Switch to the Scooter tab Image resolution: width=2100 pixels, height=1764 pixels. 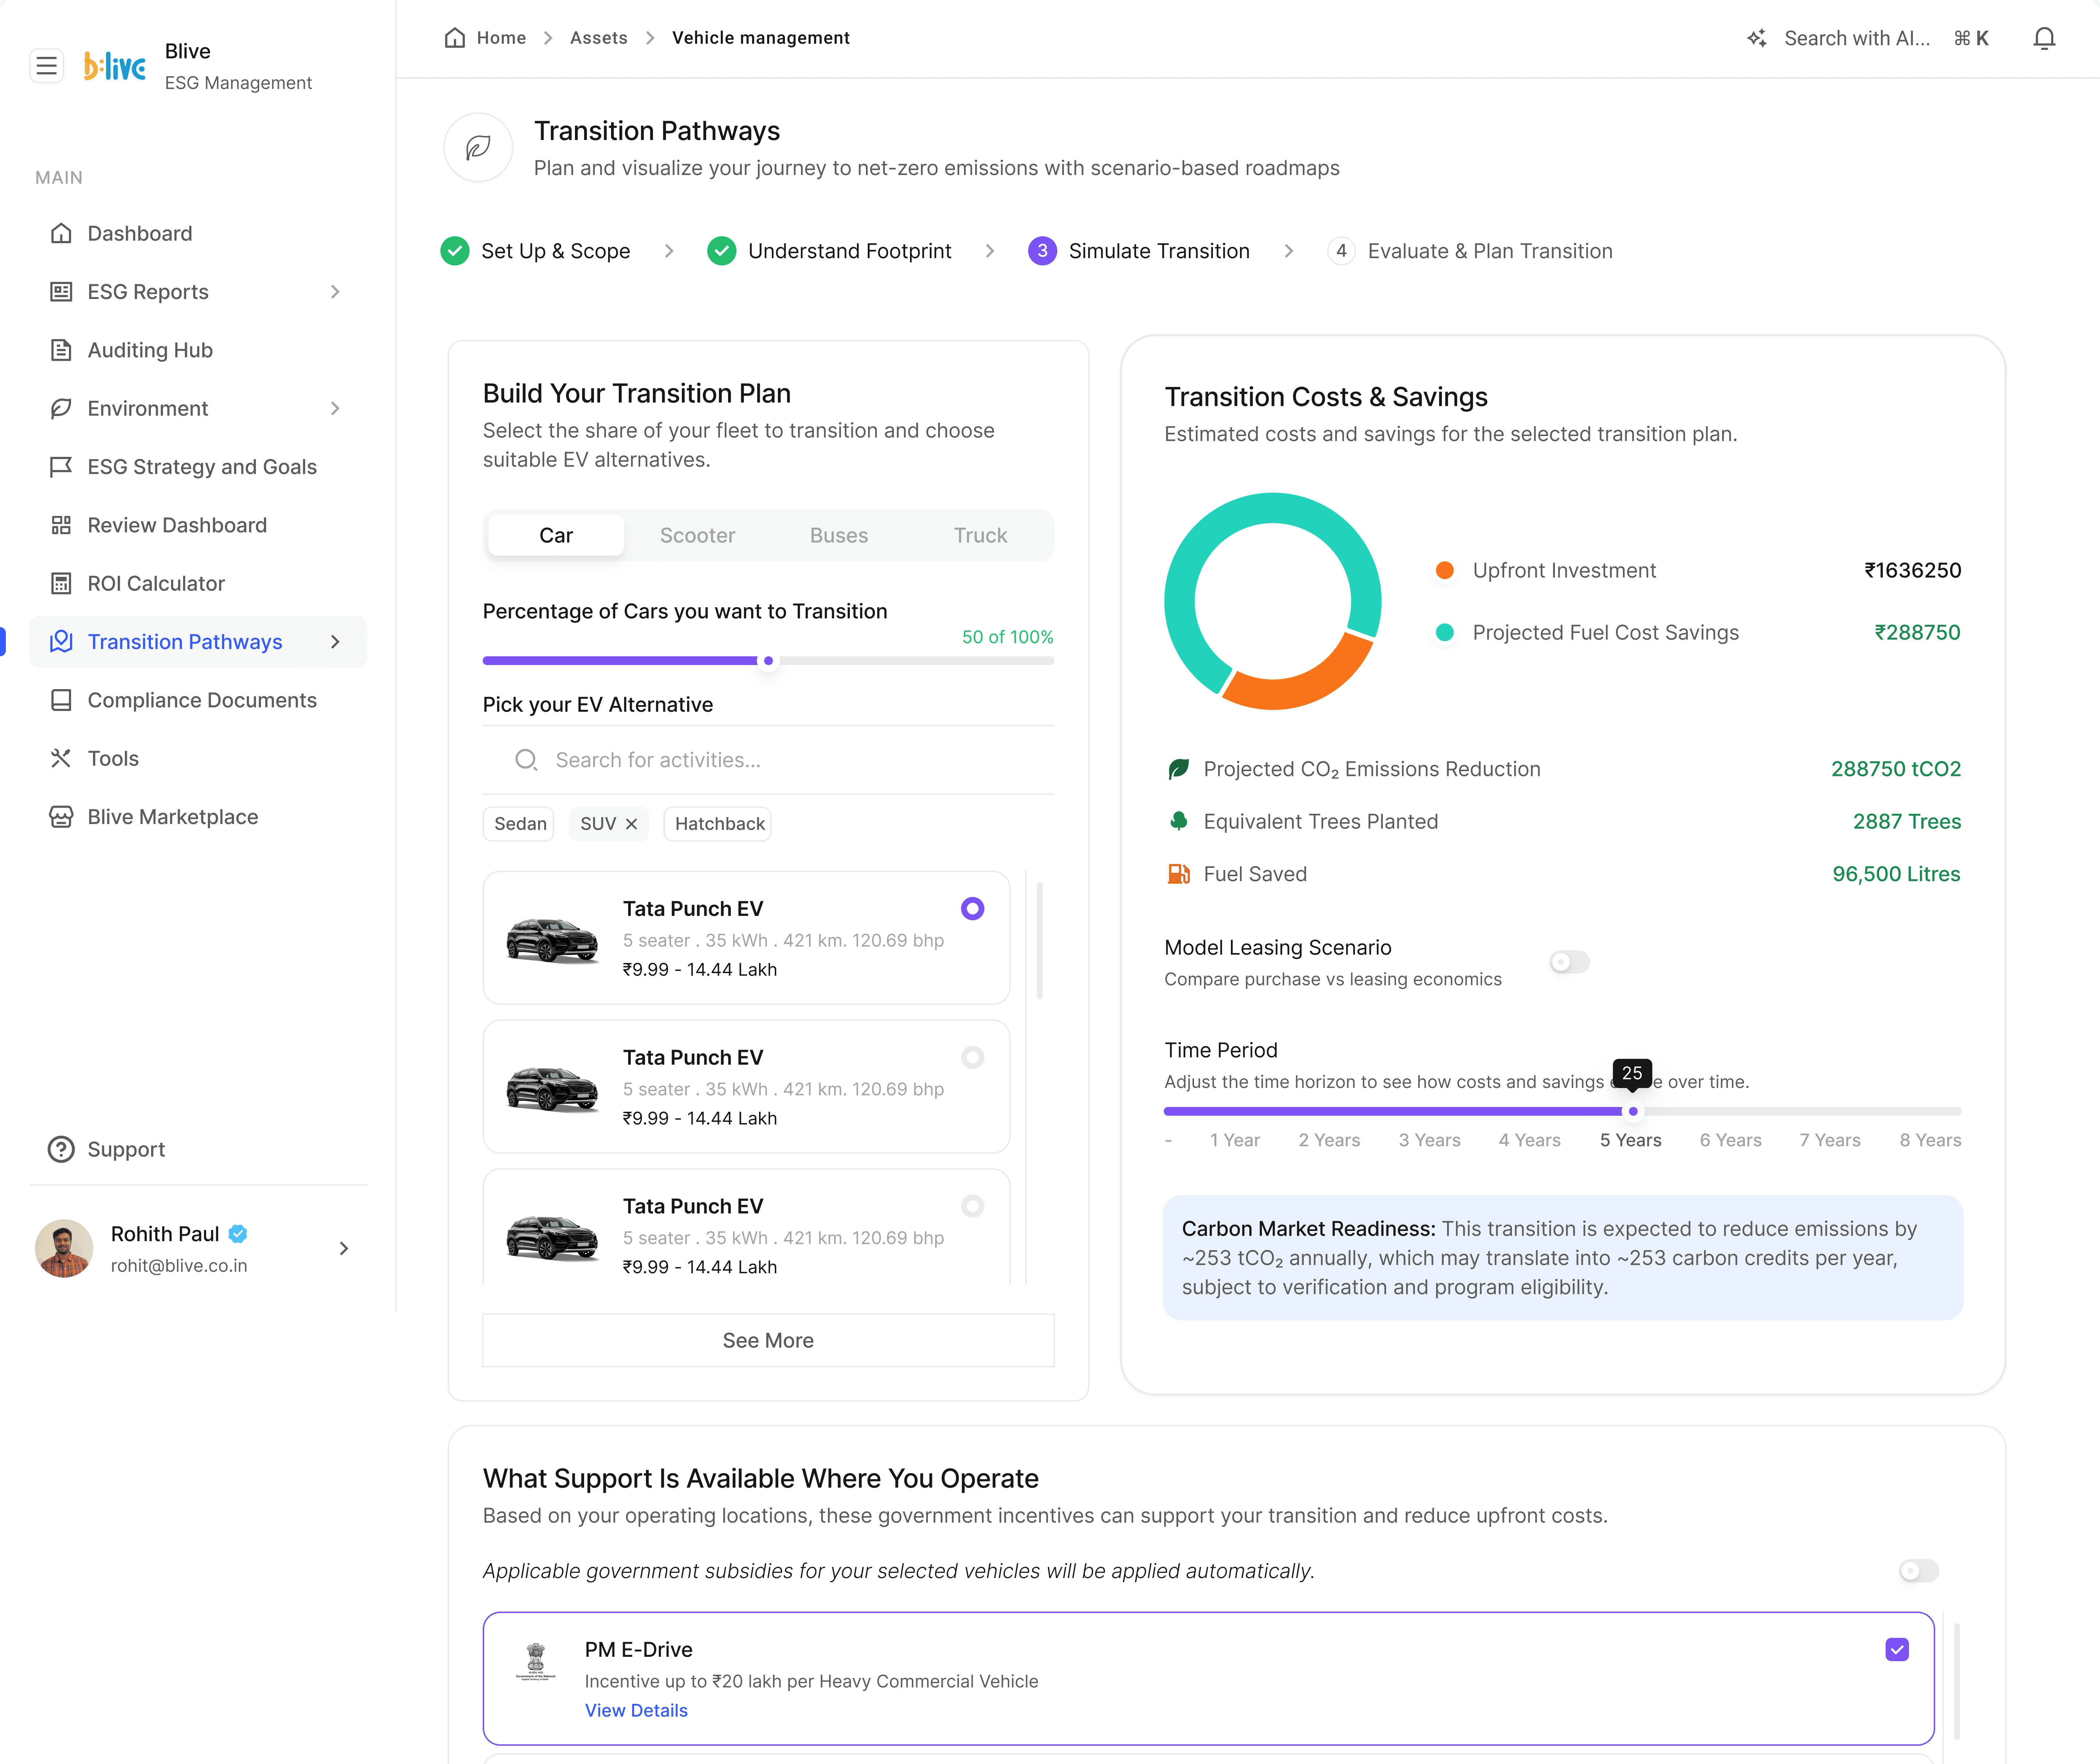click(697, 535)
